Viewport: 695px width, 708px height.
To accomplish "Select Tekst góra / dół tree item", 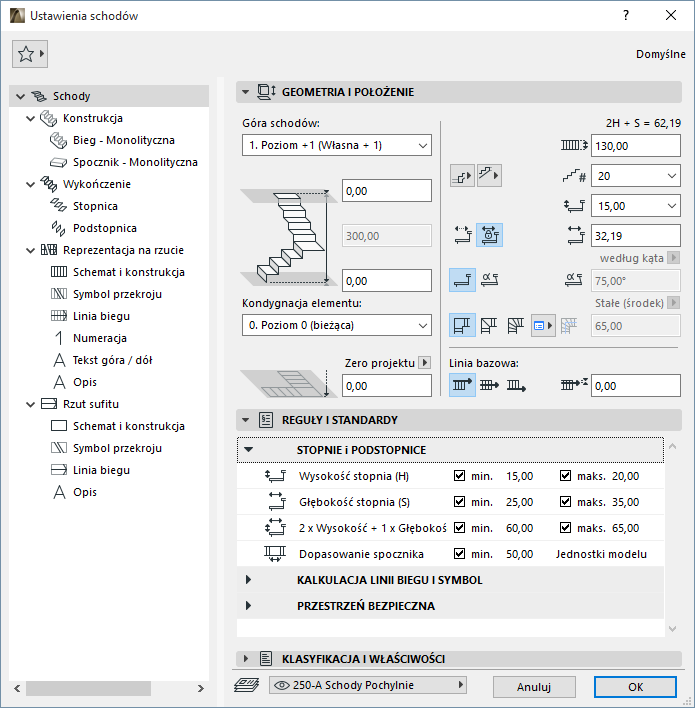I will [x=112, y=360].
